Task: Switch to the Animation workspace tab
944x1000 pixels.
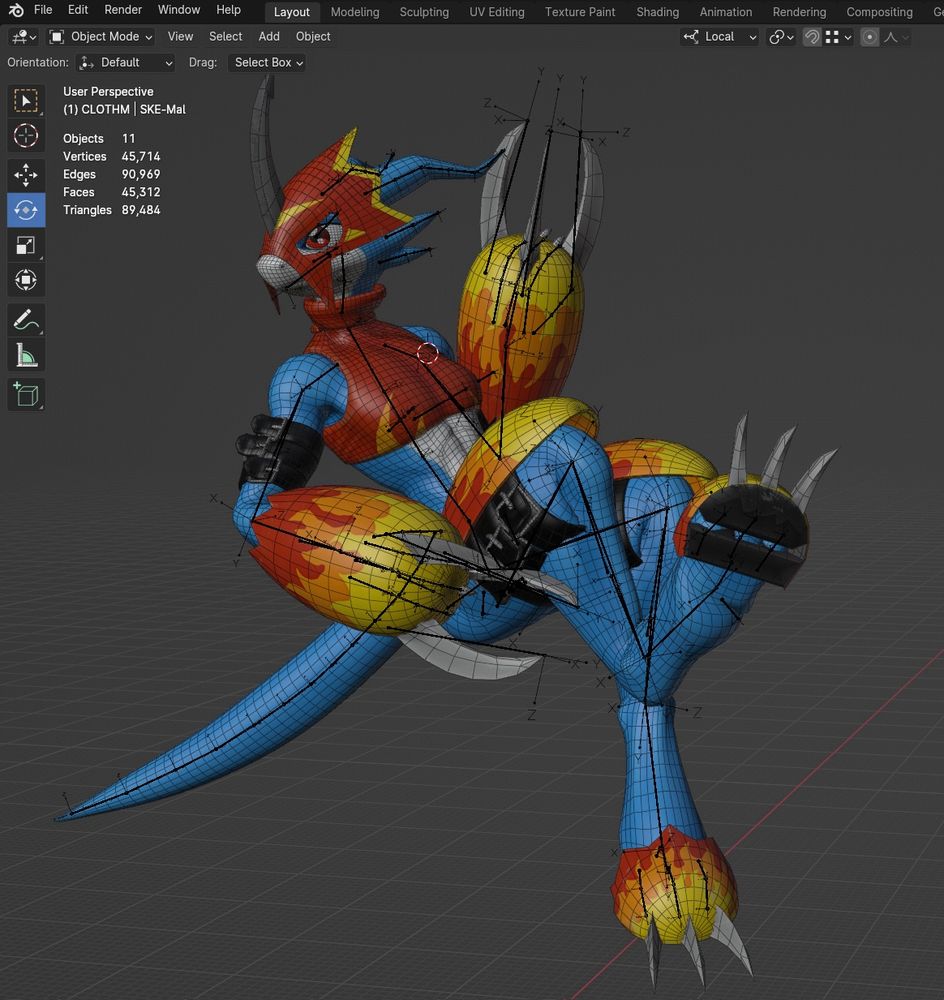Action: coord(726,12)
